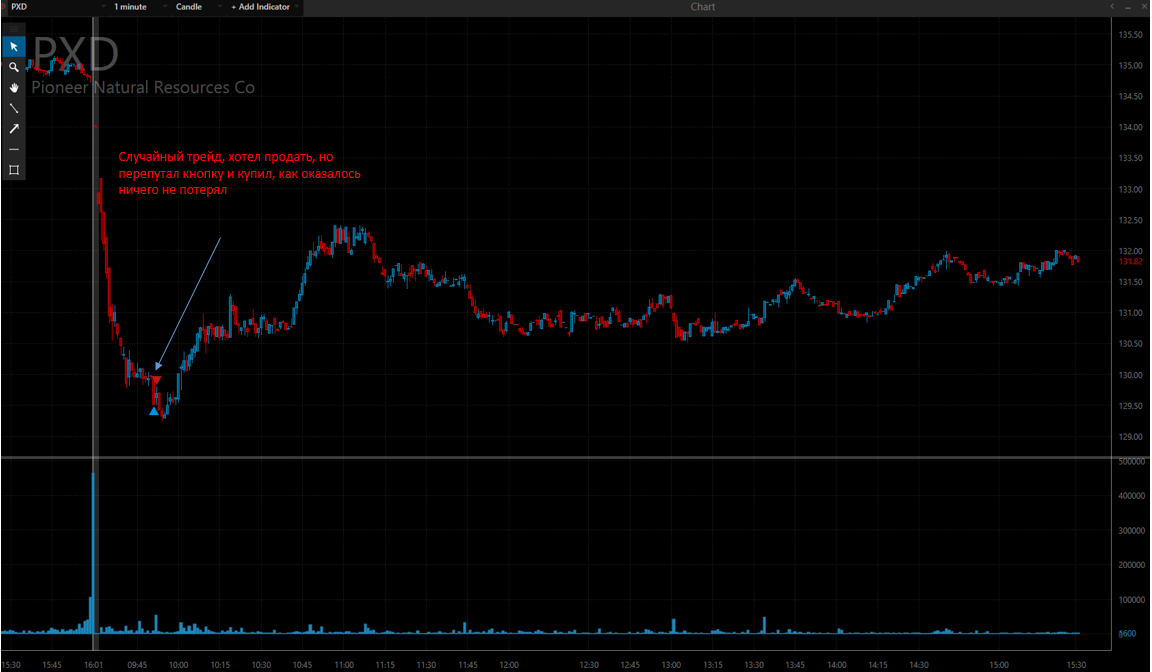Minimize the Chart window
The width and height of the screenshot is (1152, 672).
1128,7
